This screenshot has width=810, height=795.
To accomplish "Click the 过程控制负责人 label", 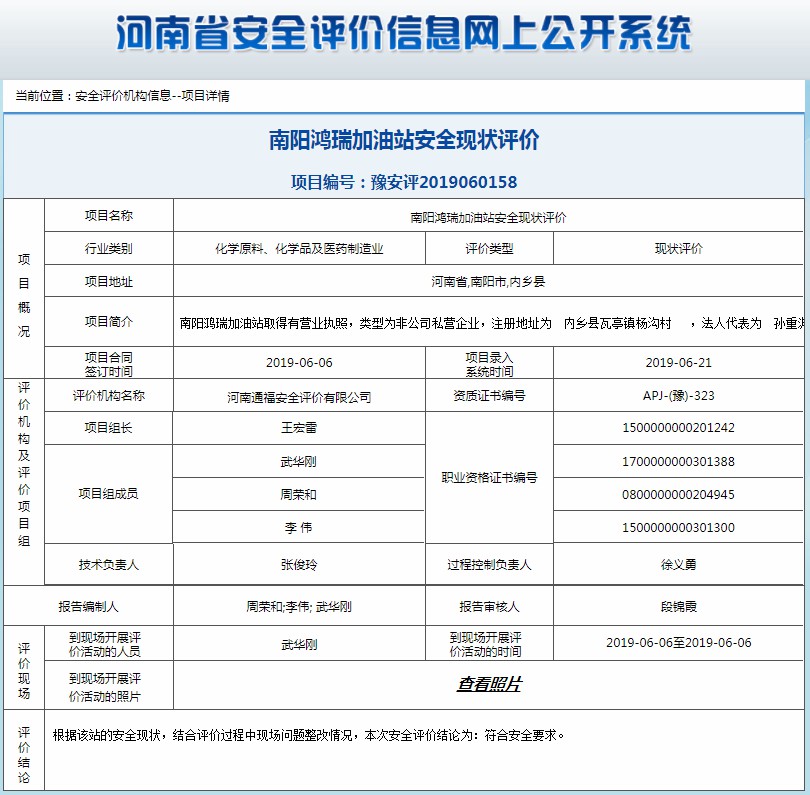I will click(x=489, y=565).
